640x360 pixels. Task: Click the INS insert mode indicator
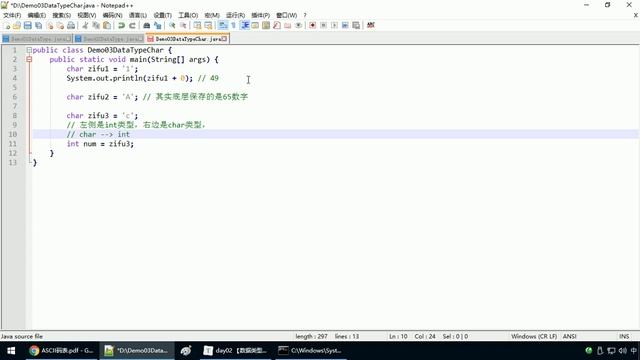624,336
